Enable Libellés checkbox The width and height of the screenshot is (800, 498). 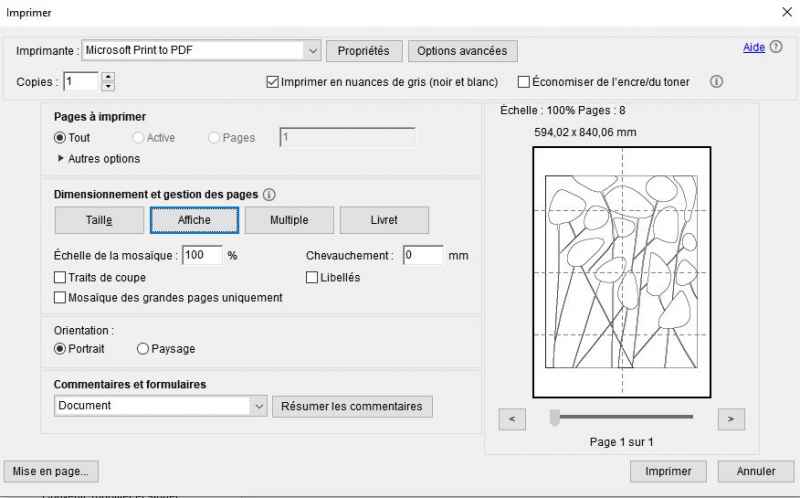(312, 277)
